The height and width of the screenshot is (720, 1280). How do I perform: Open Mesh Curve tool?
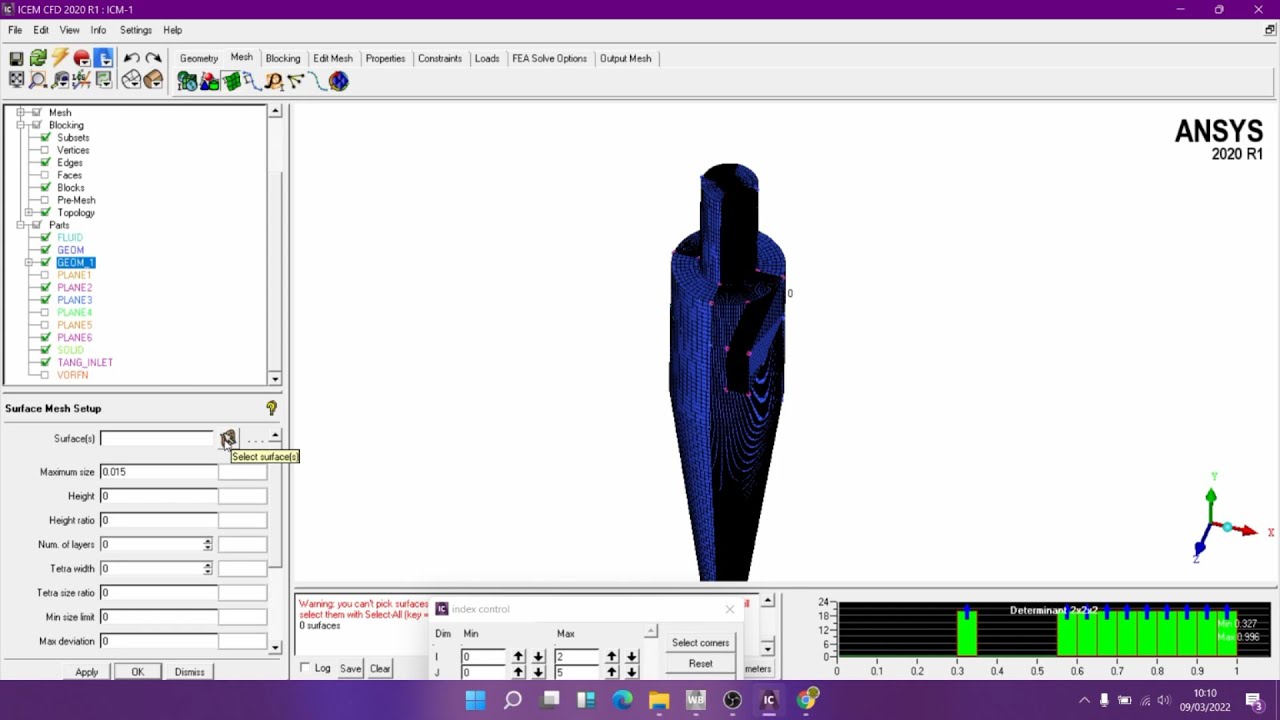(x=317, y=82)
